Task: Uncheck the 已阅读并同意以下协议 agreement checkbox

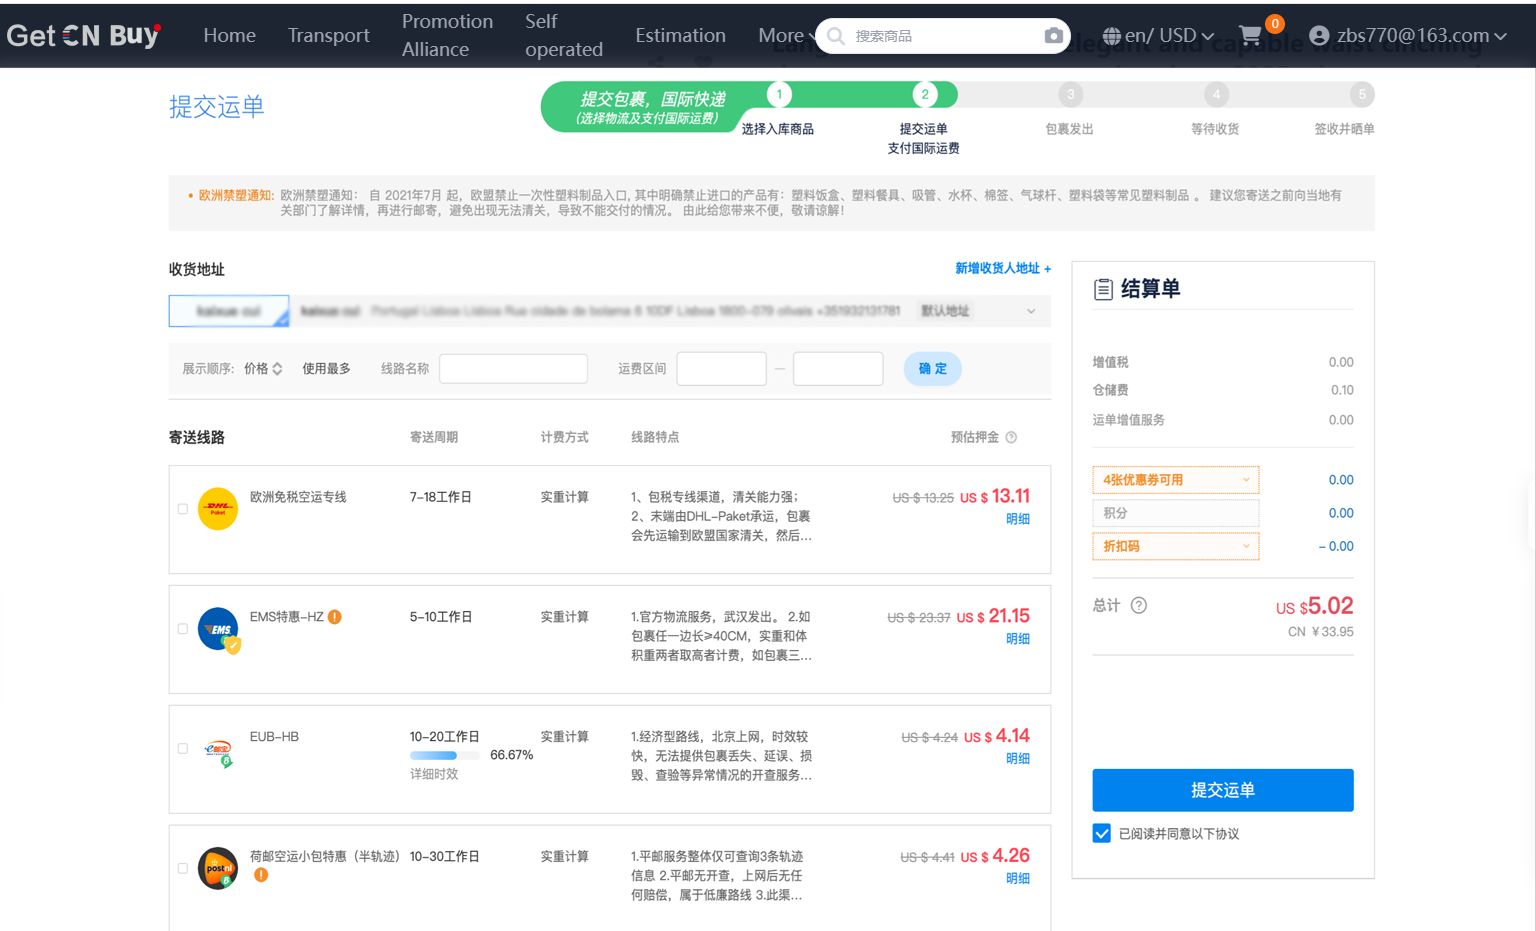Action: 1102,833
